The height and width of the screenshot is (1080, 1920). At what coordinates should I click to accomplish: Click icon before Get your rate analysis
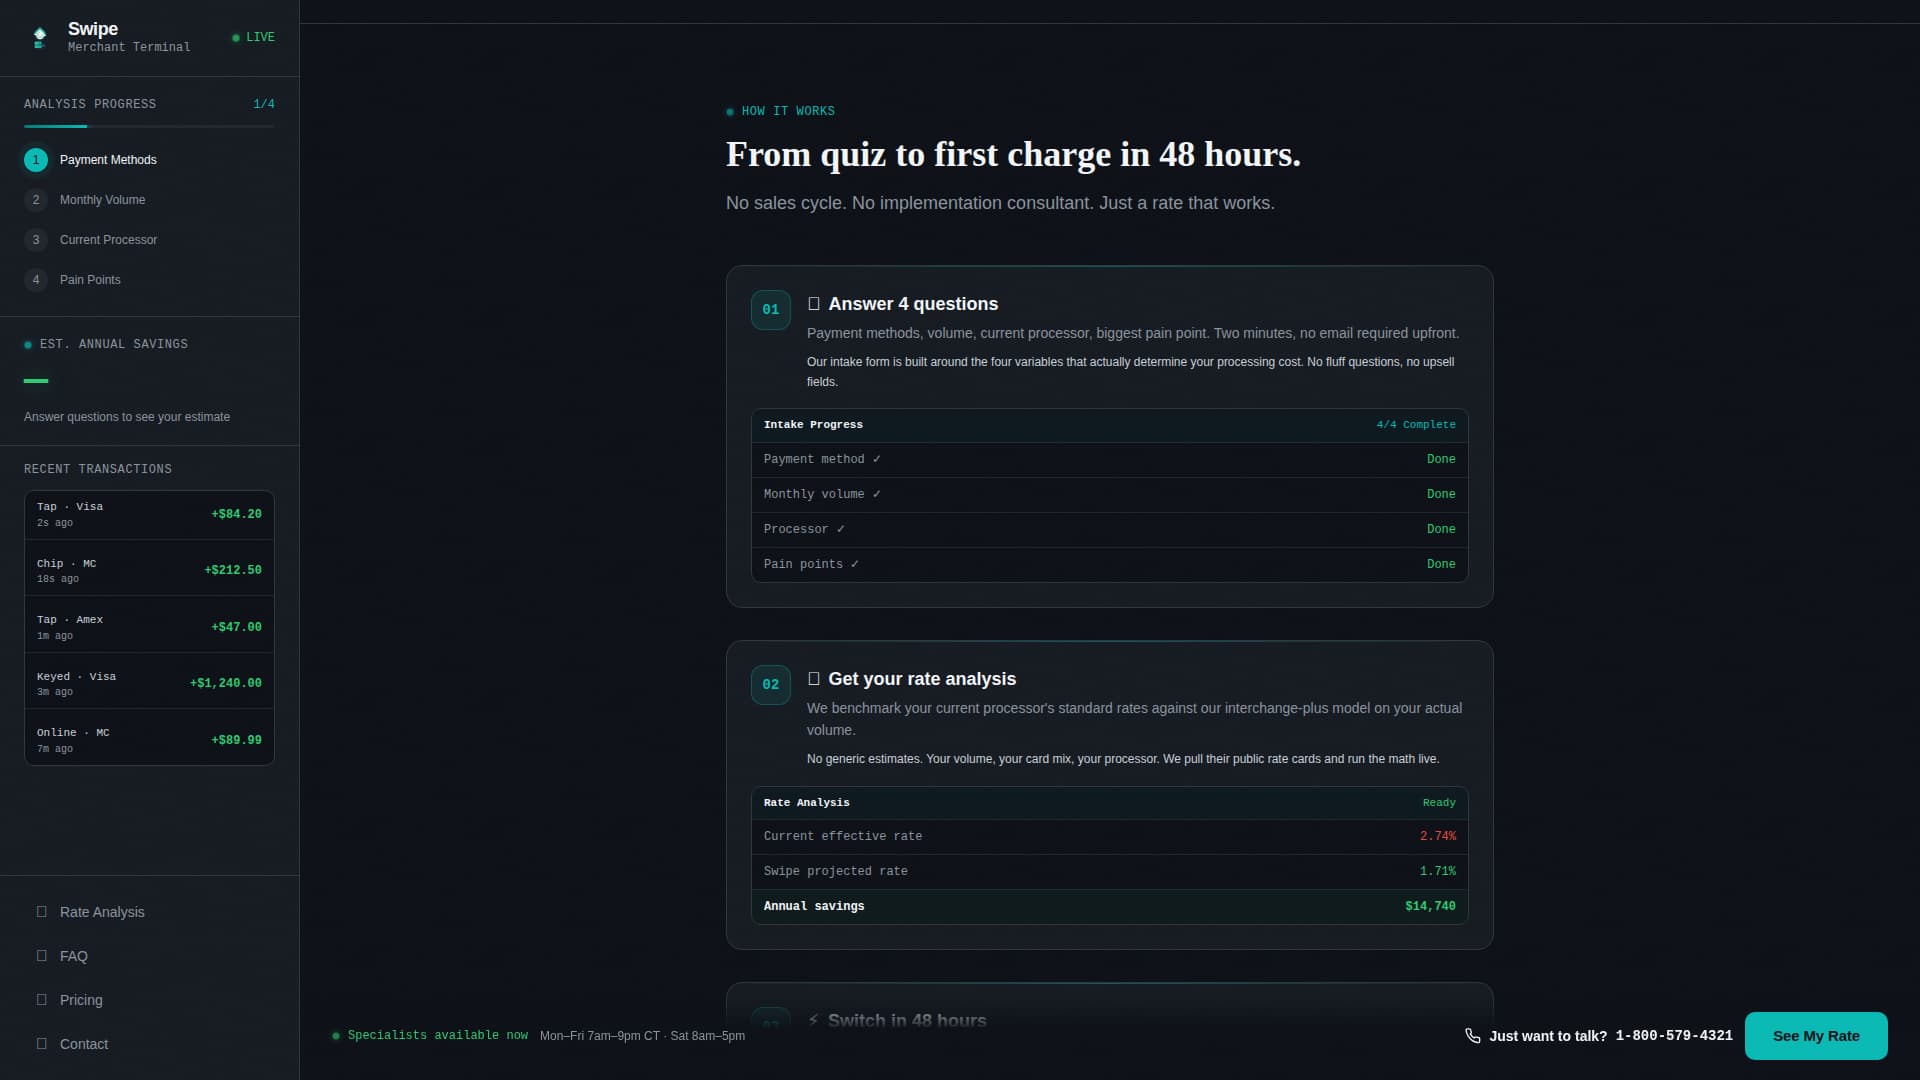pos(814,679)
